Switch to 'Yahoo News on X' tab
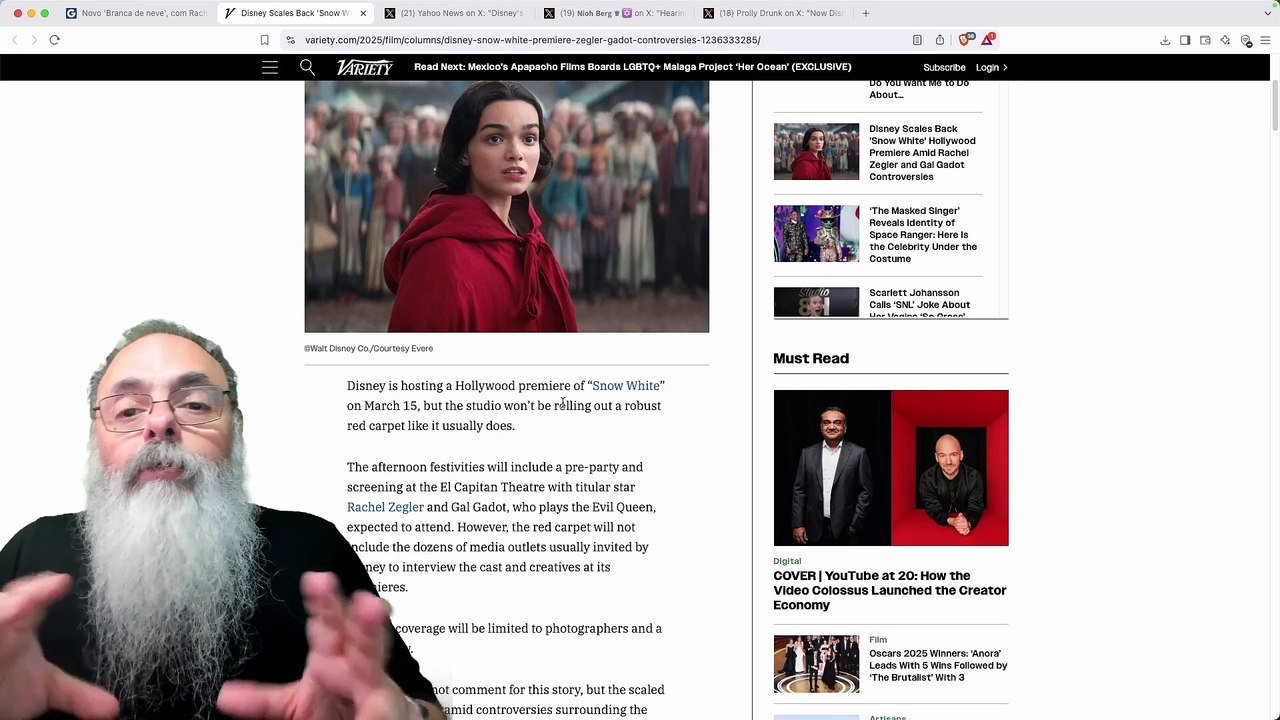This screenshot has height=720, width=1280. (455, 13)
